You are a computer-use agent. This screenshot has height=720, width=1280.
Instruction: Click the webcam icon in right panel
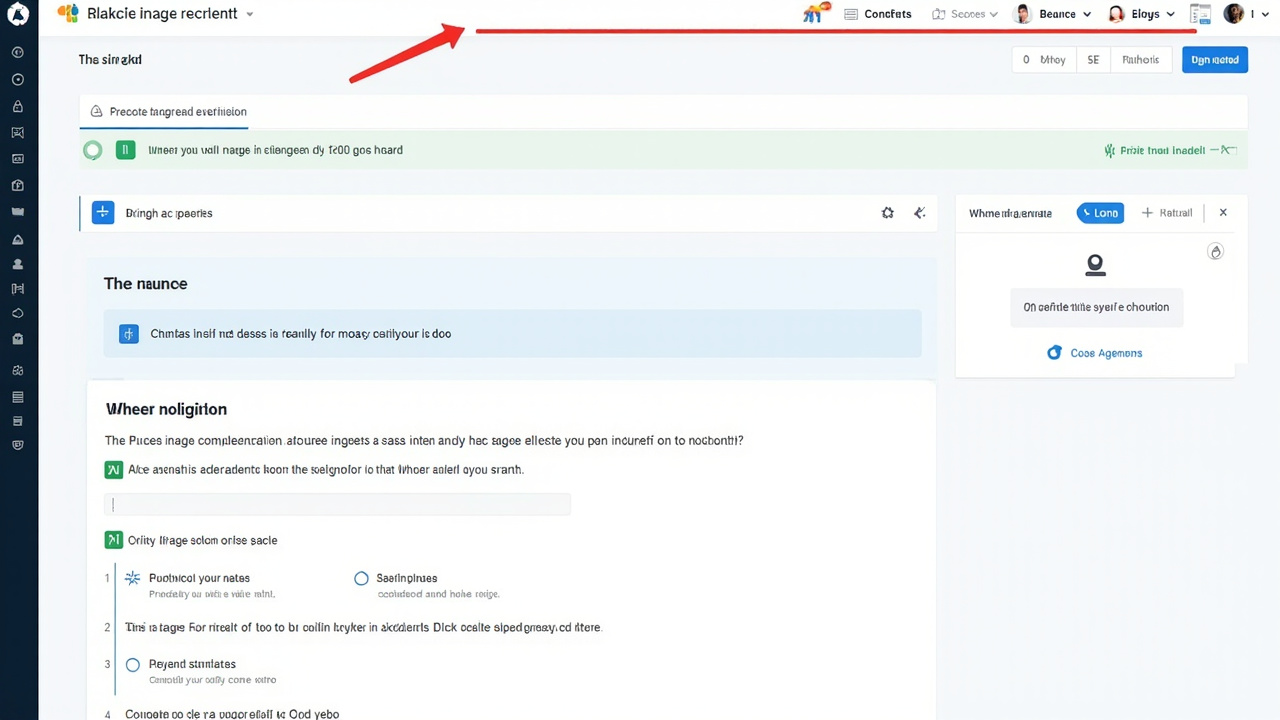(1095, 264)
